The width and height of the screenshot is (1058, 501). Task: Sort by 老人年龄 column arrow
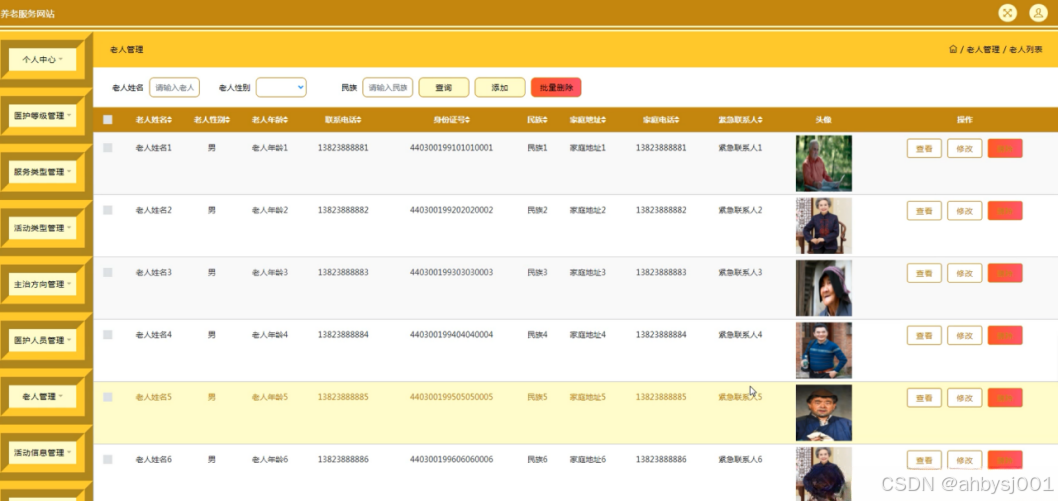click(286, 120)
